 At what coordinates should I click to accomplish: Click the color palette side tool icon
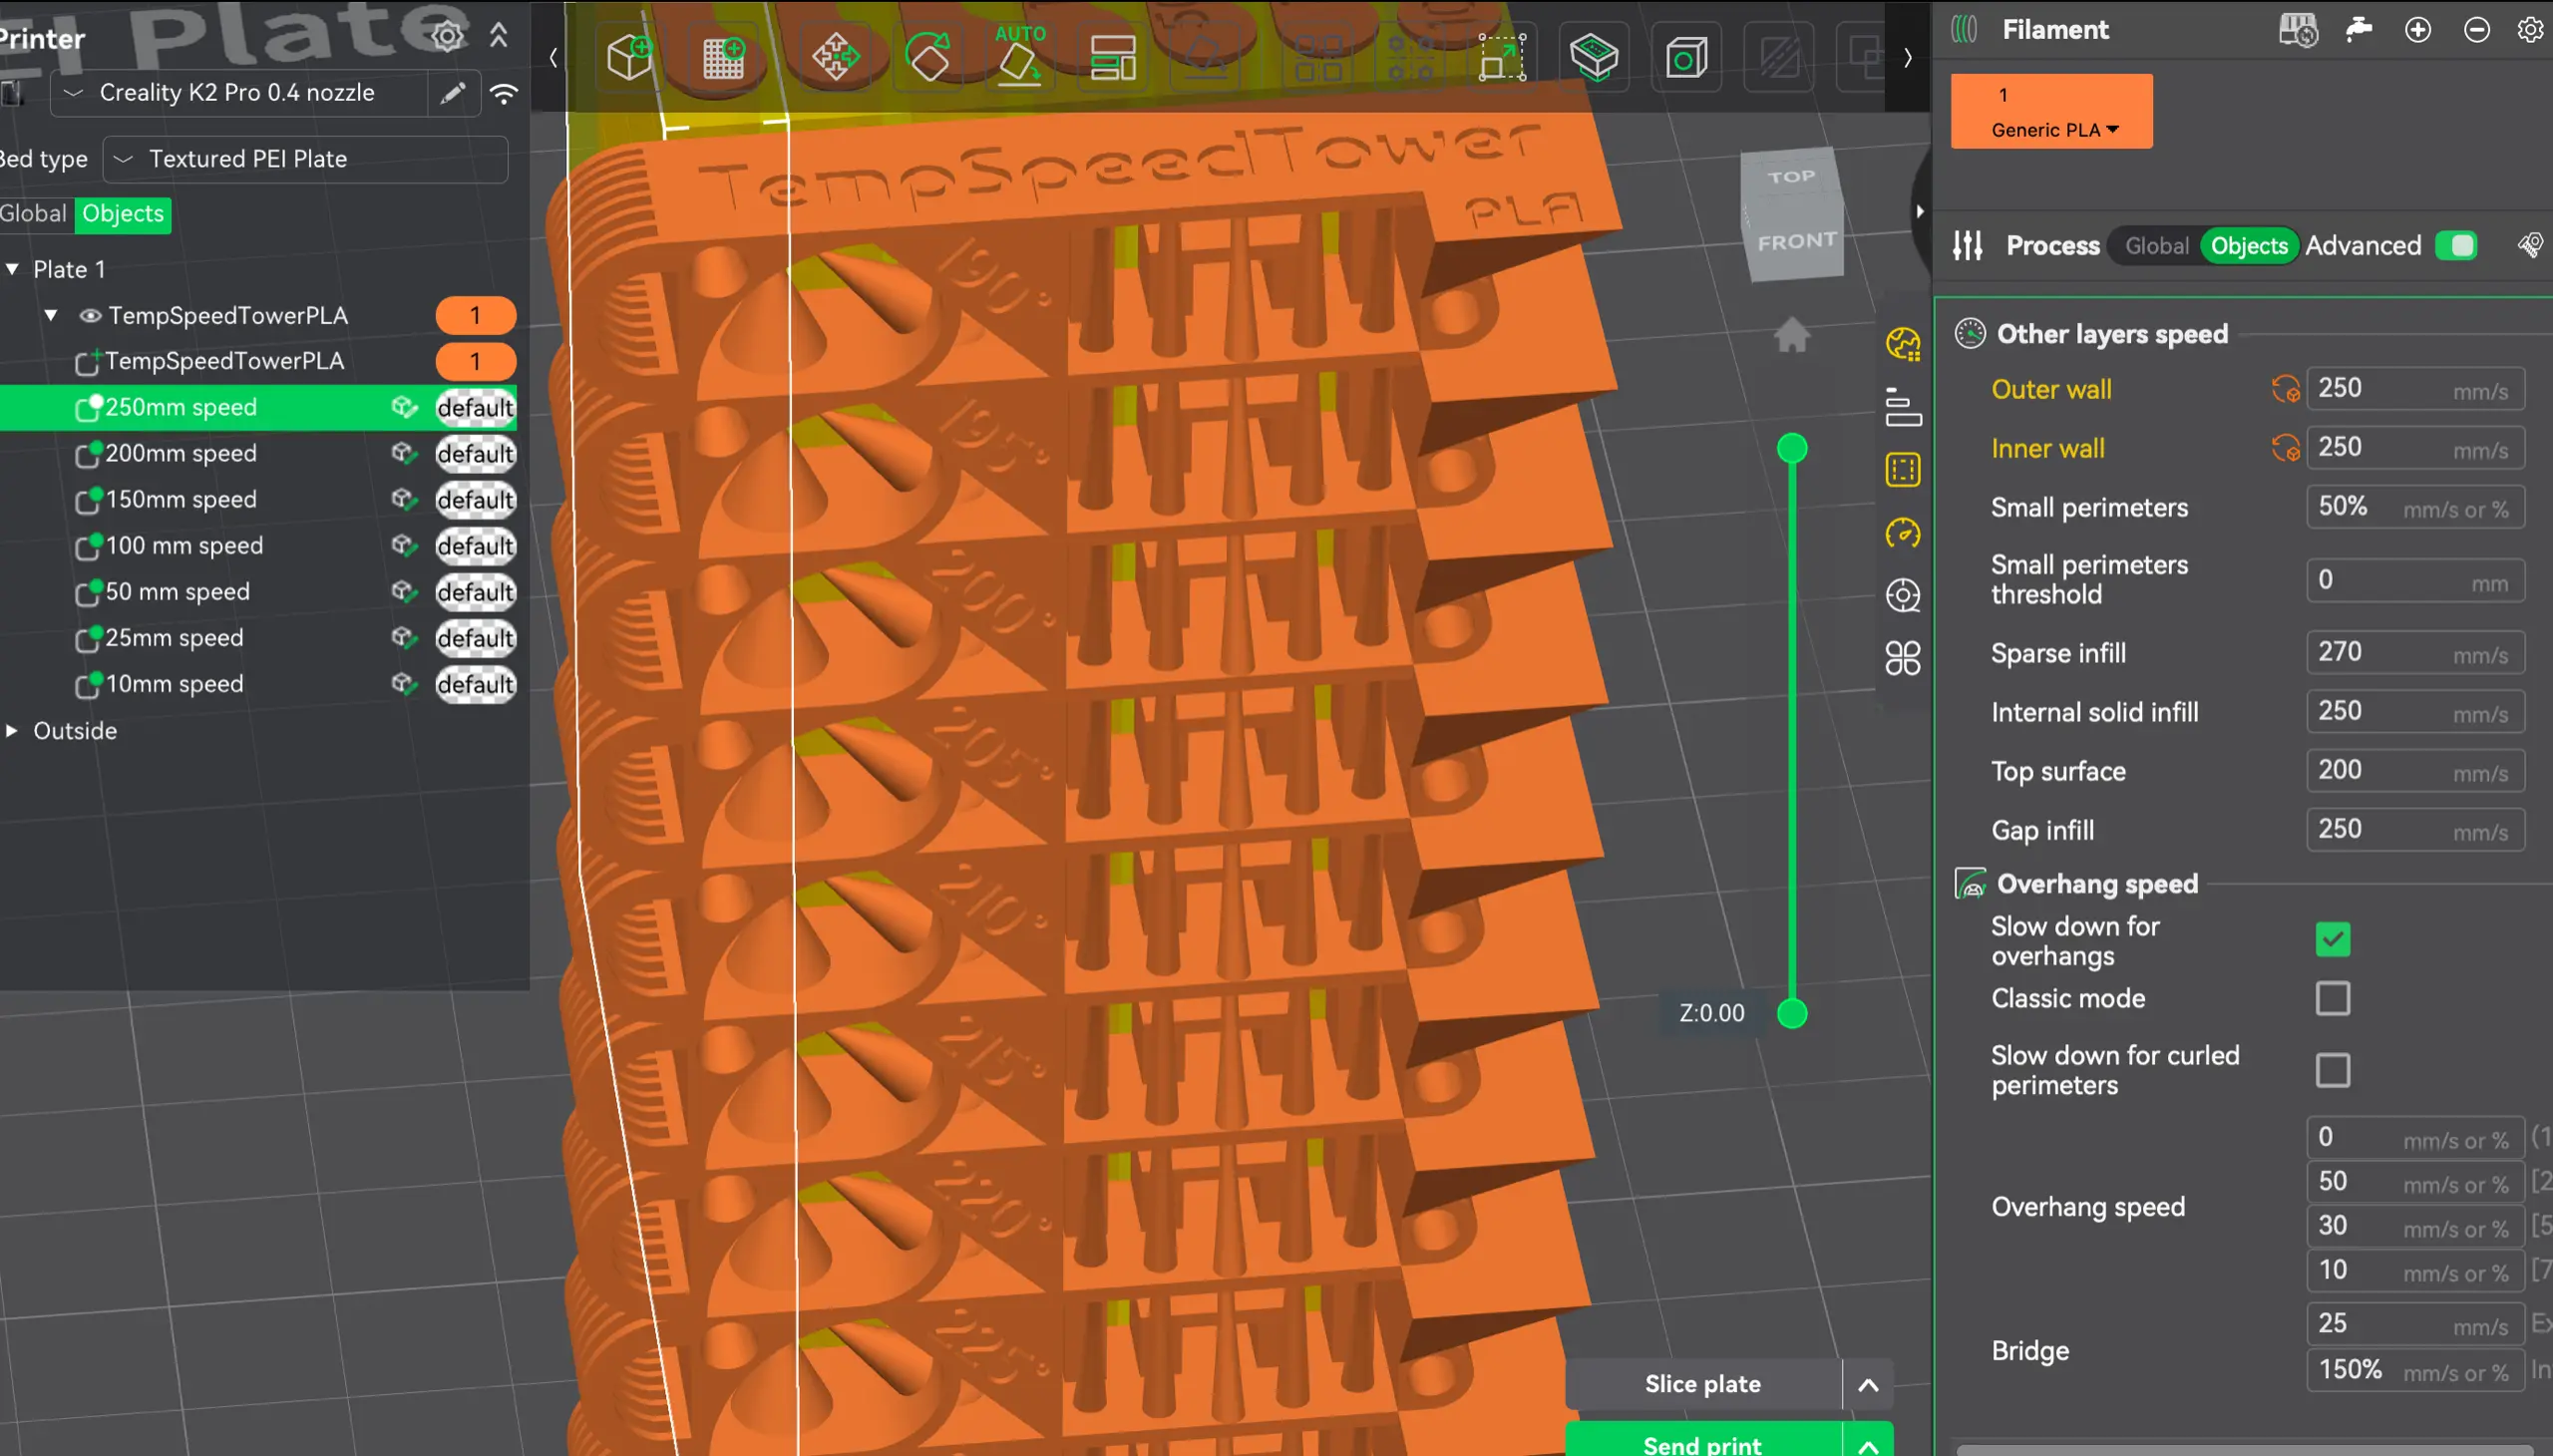1902,344
